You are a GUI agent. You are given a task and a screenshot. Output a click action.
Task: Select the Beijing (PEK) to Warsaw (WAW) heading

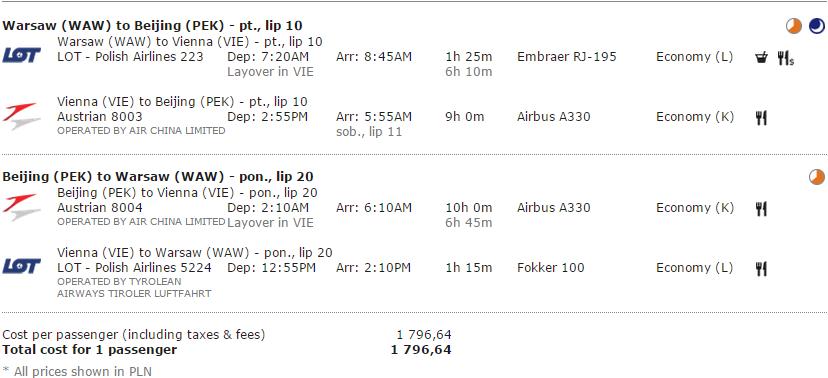[x=158, y=177]
